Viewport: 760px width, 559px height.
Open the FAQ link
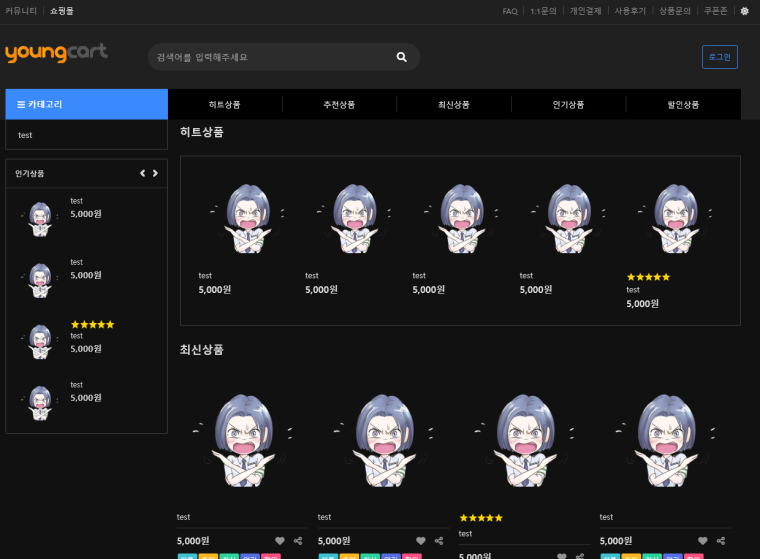click(510, 11)
